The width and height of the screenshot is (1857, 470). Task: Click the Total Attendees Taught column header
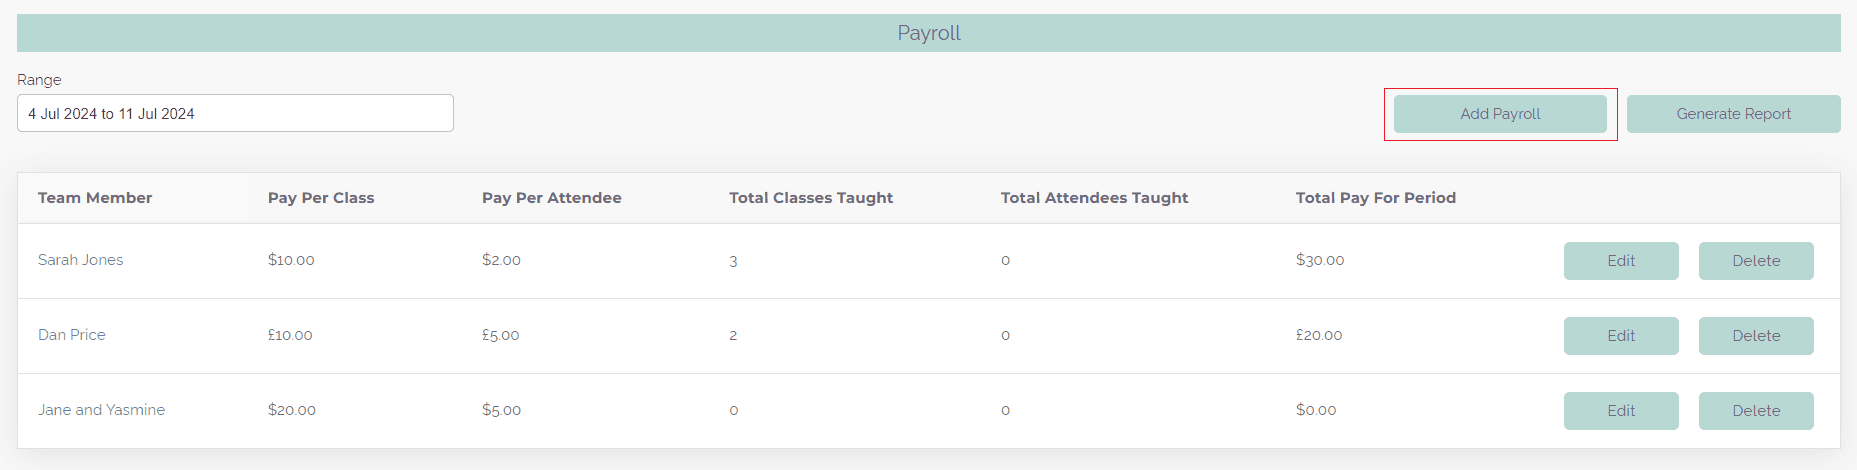coord(1094,198)
